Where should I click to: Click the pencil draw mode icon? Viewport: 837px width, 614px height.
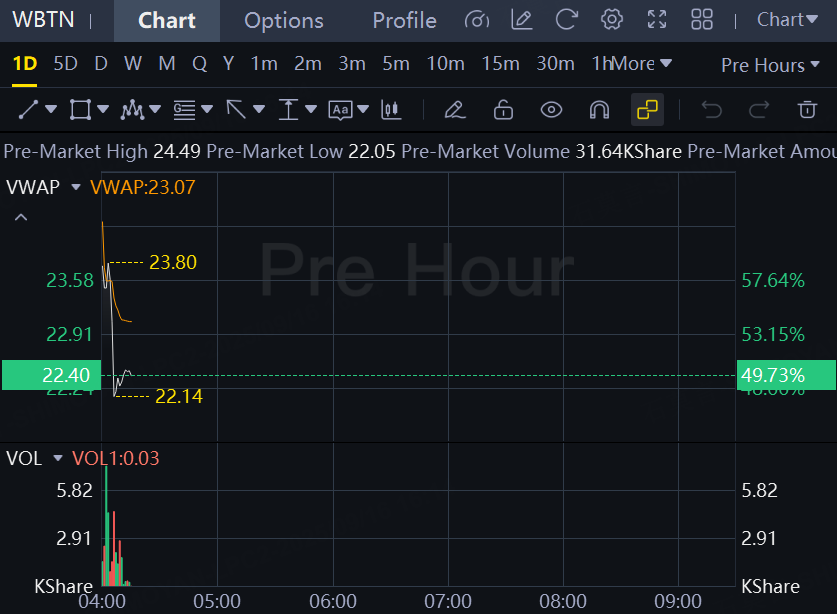455,110
